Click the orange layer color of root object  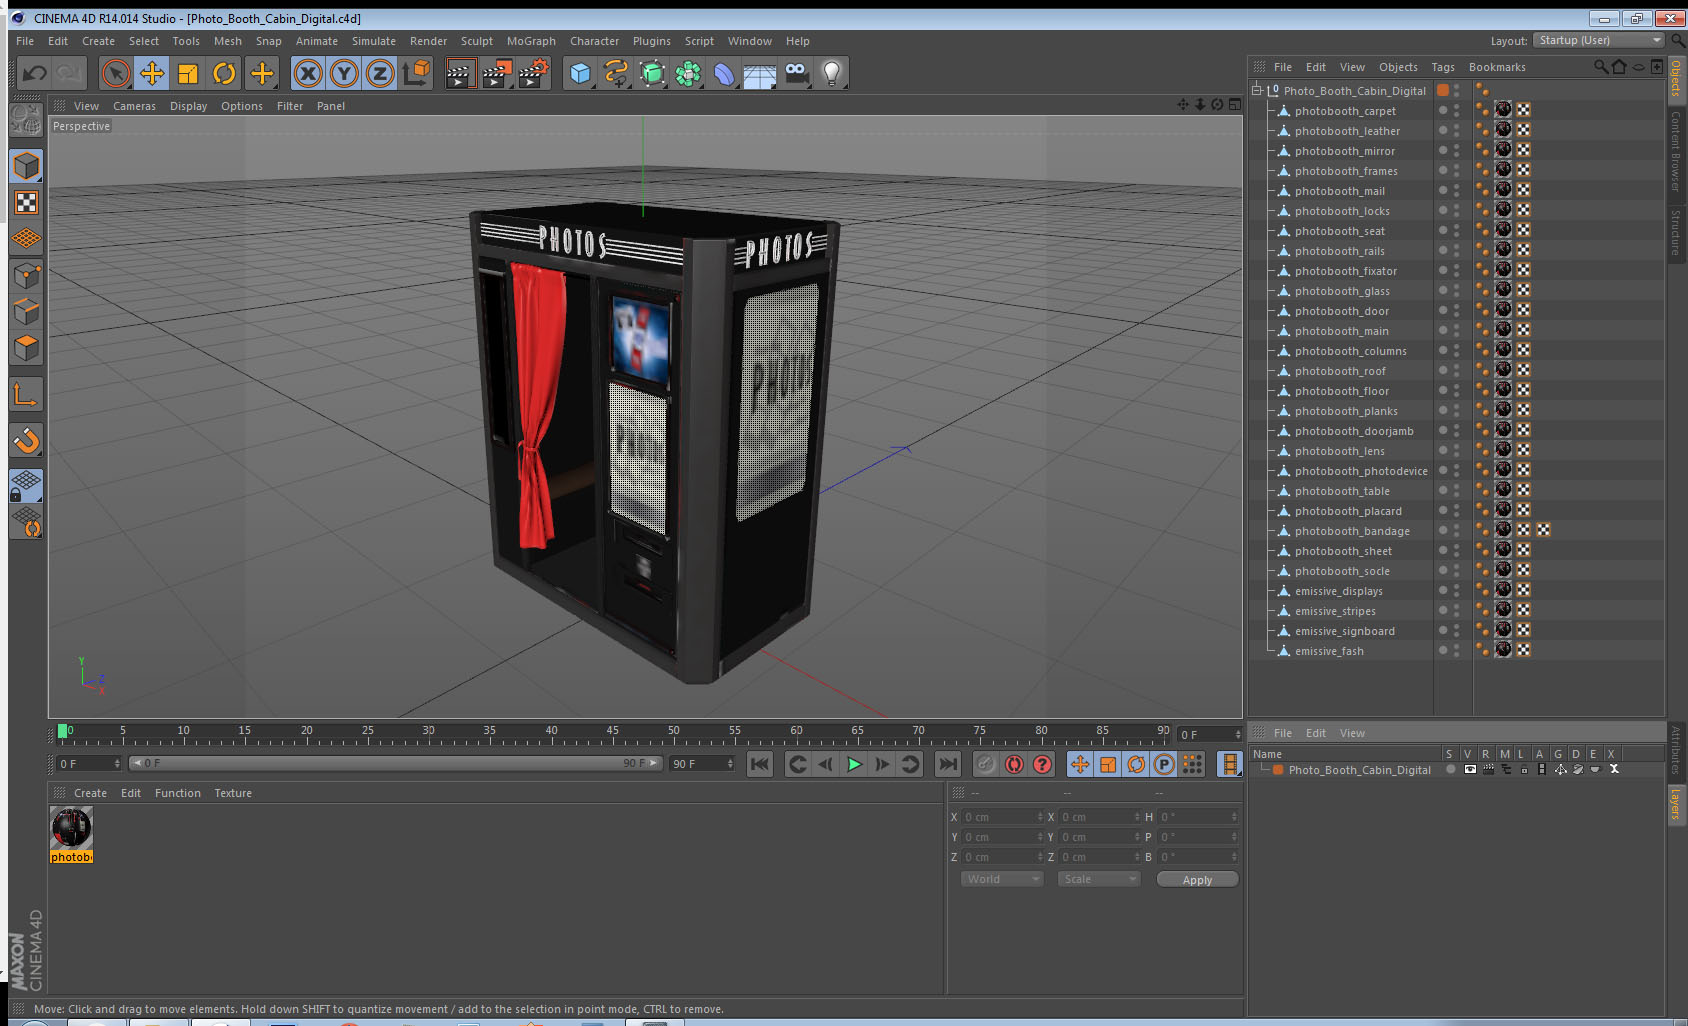pyautogui.click(x=1443, y=90)
